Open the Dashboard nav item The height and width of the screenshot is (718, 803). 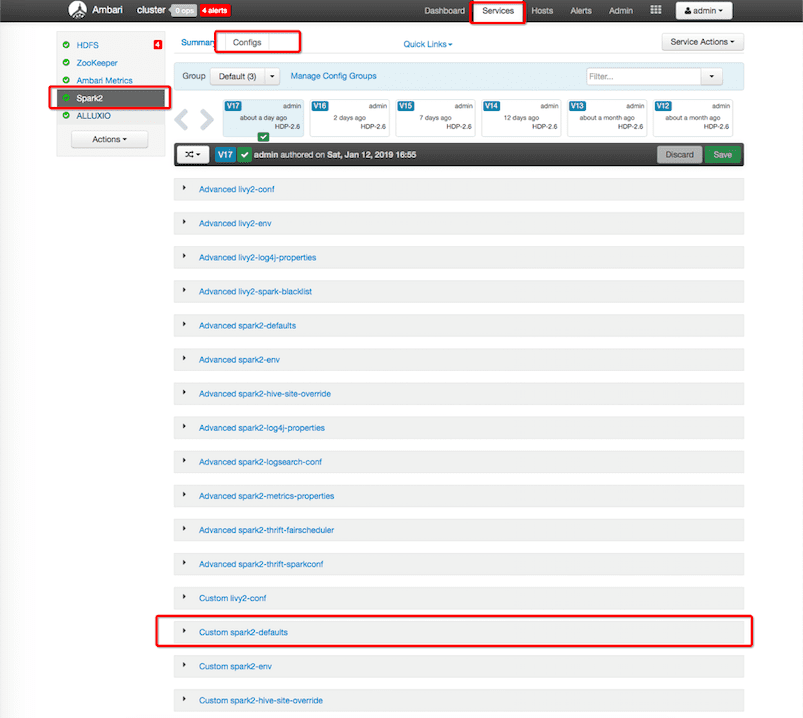(x=445, y=11)
